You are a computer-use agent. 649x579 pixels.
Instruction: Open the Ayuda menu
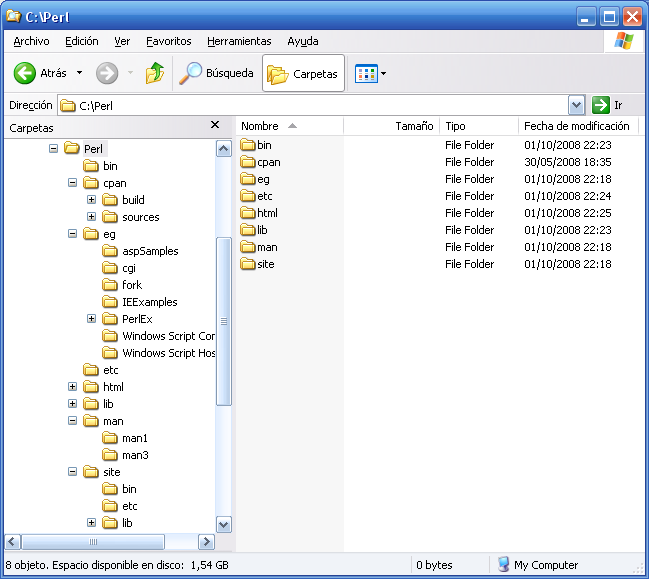303,41
